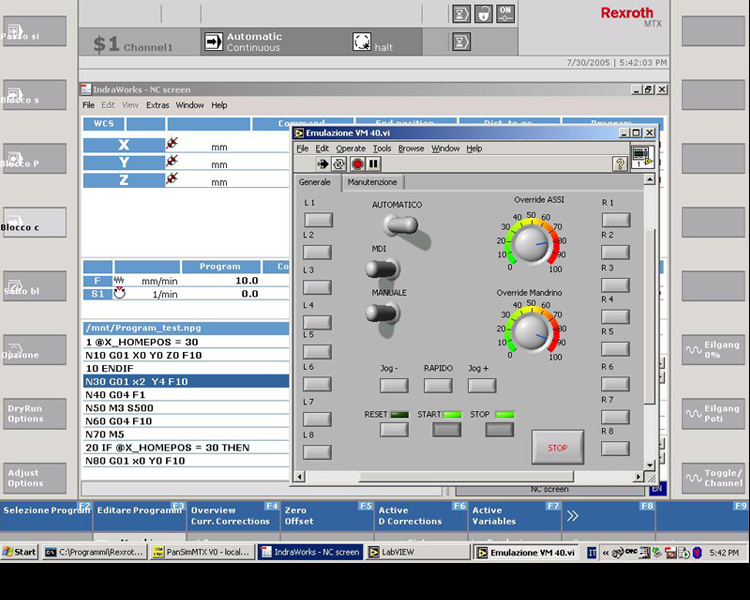Click the DryRun Options side button
The image size is (750, 600).
click(x=35, y=413)
